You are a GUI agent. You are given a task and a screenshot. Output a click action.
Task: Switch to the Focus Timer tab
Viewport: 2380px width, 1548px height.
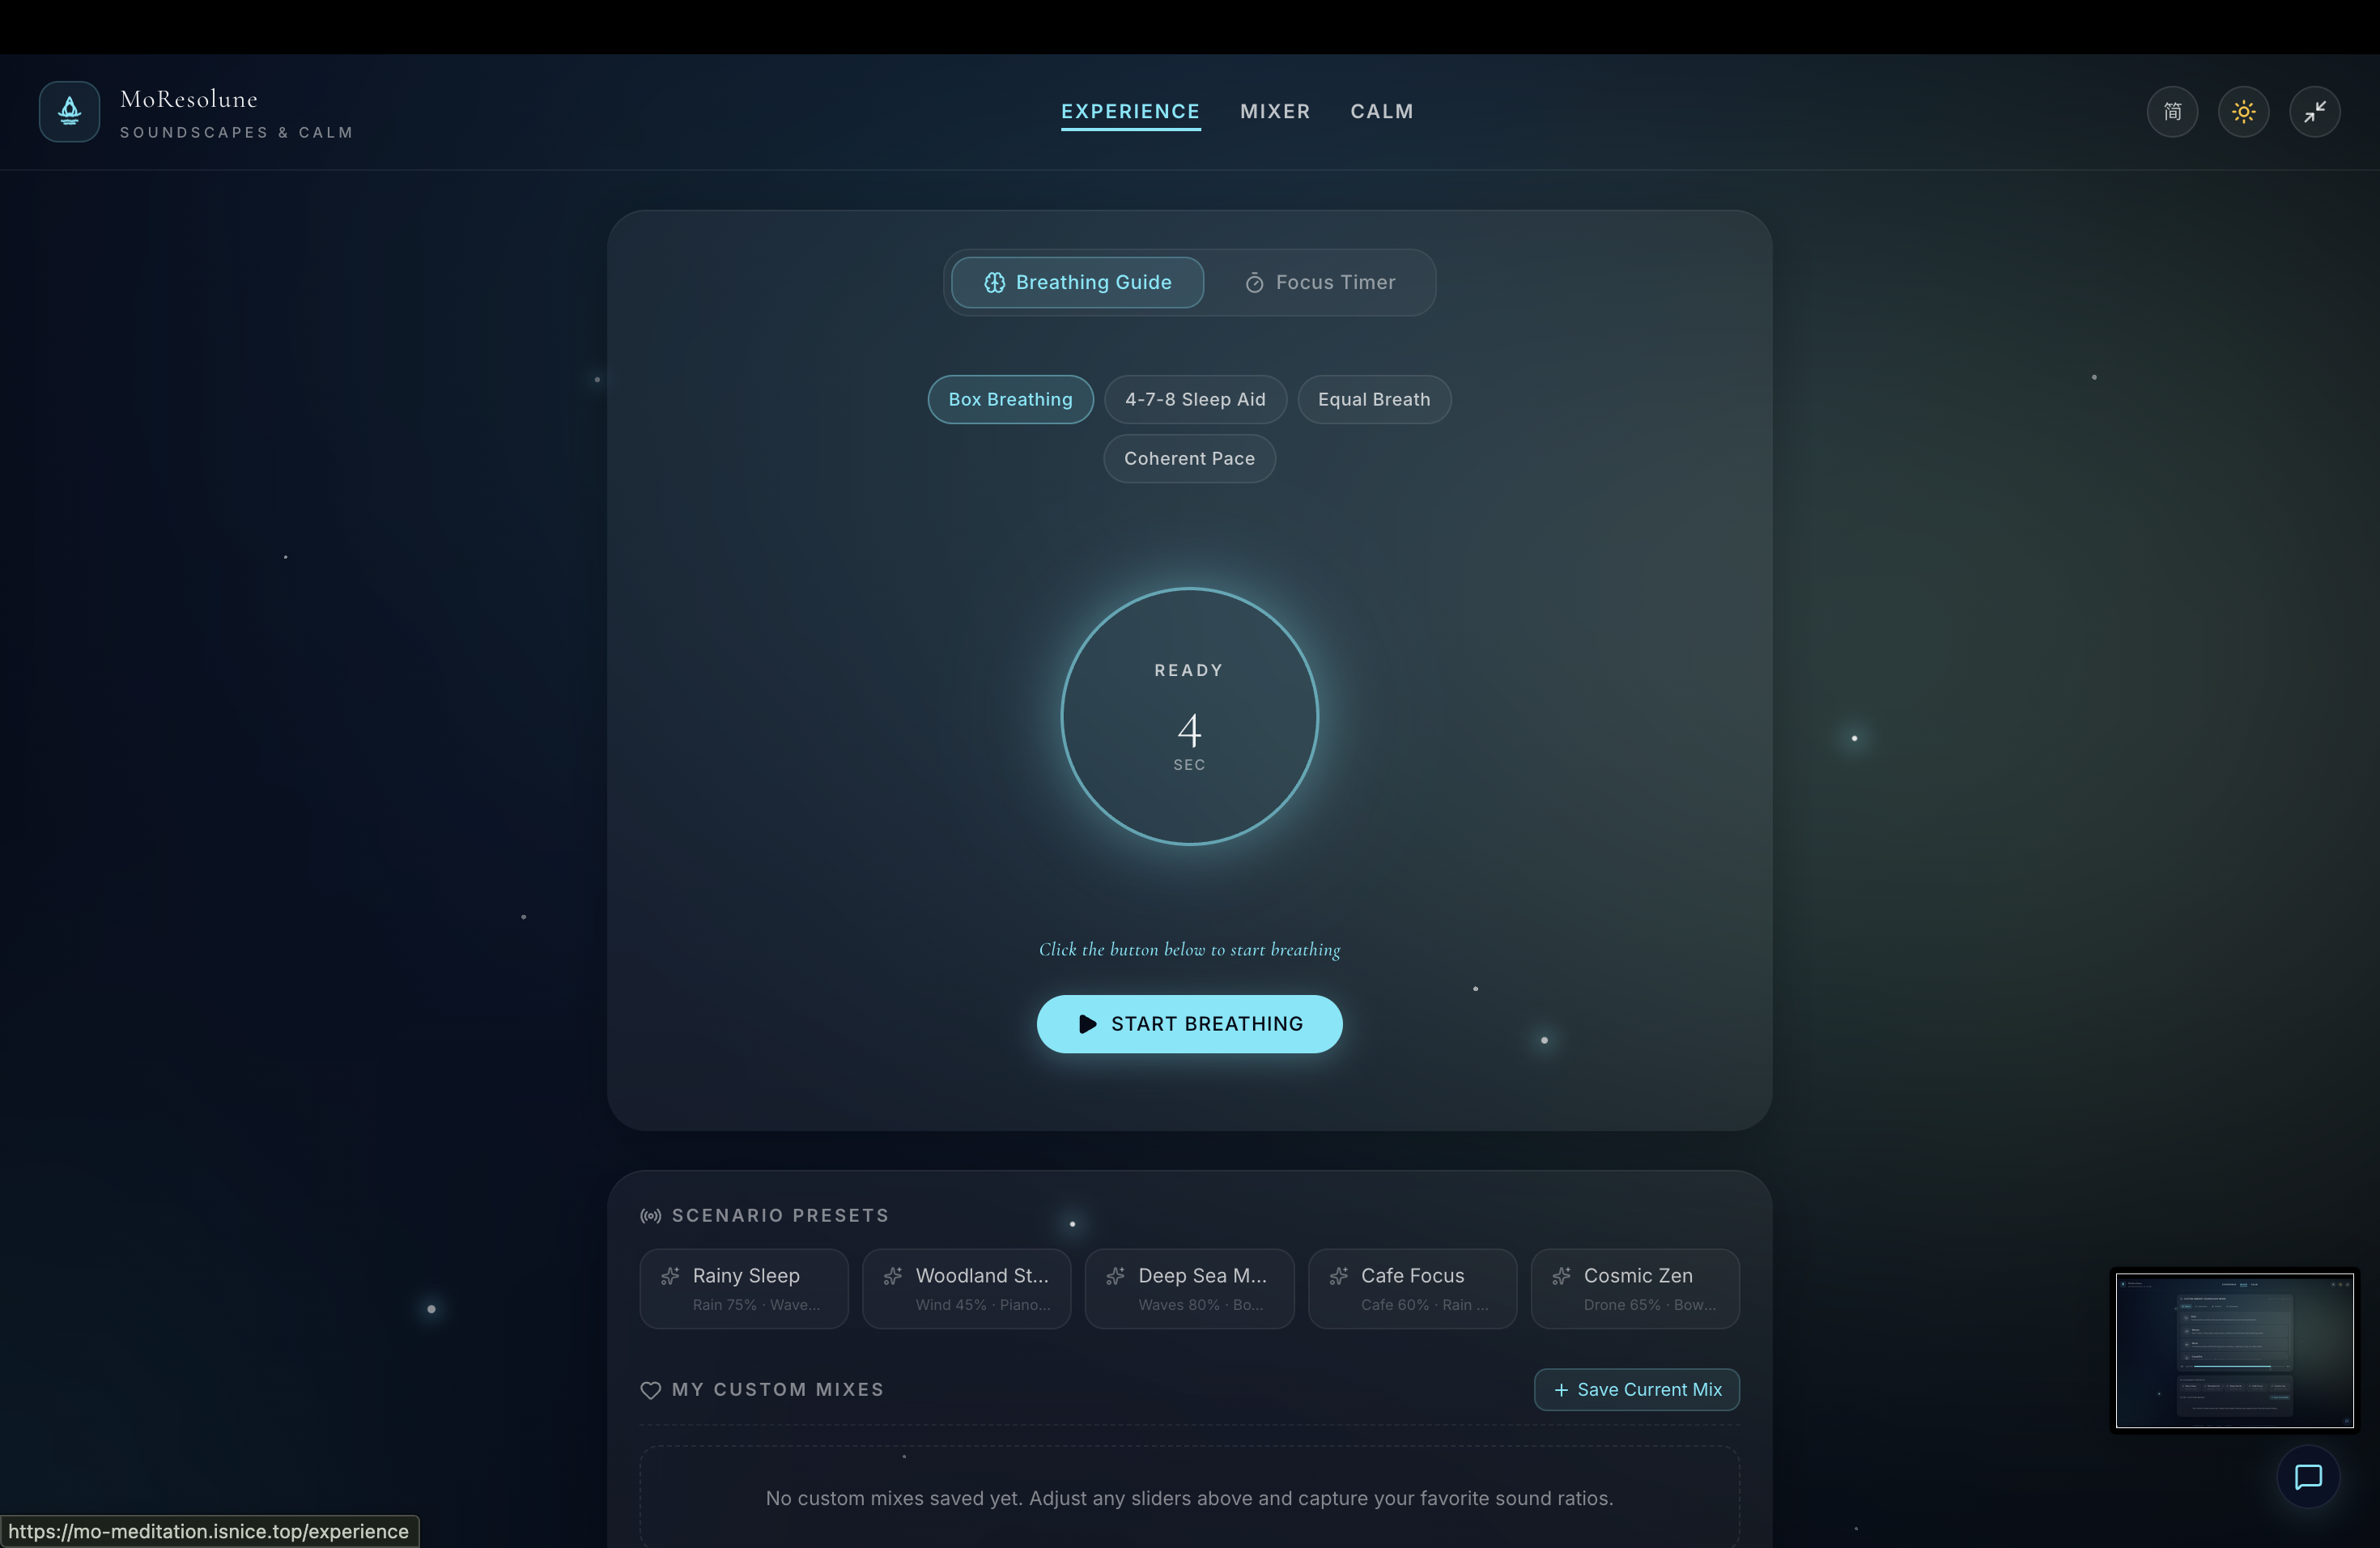point(1320,283)
